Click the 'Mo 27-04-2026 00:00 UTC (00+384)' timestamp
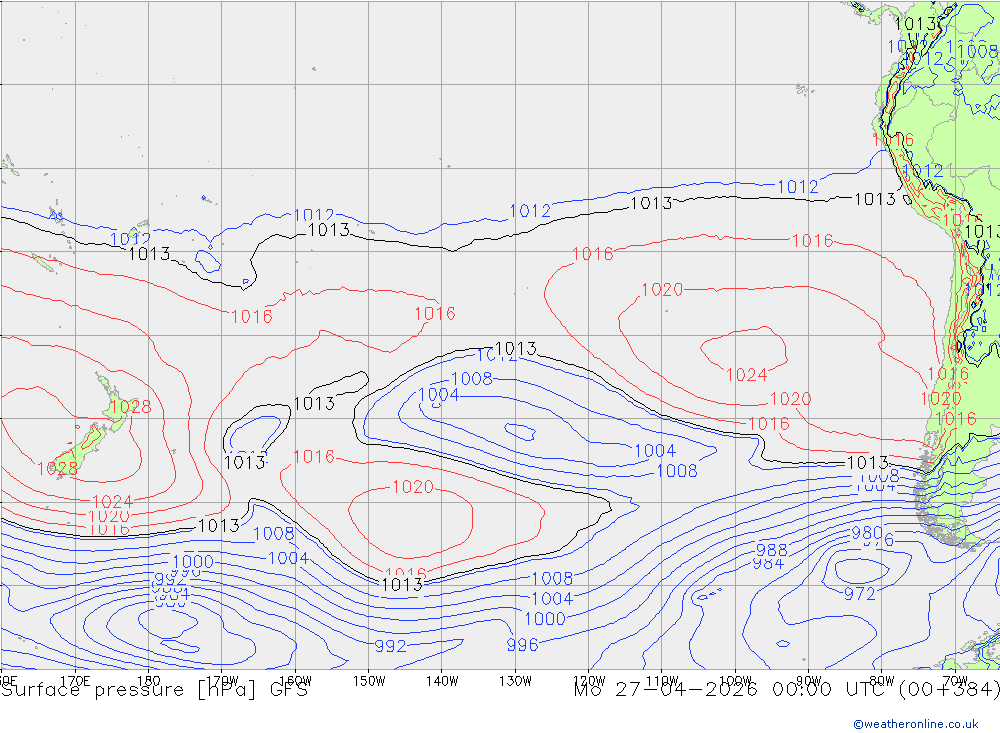The height and width of the screenshot is (733, 1000). point(786,690)
